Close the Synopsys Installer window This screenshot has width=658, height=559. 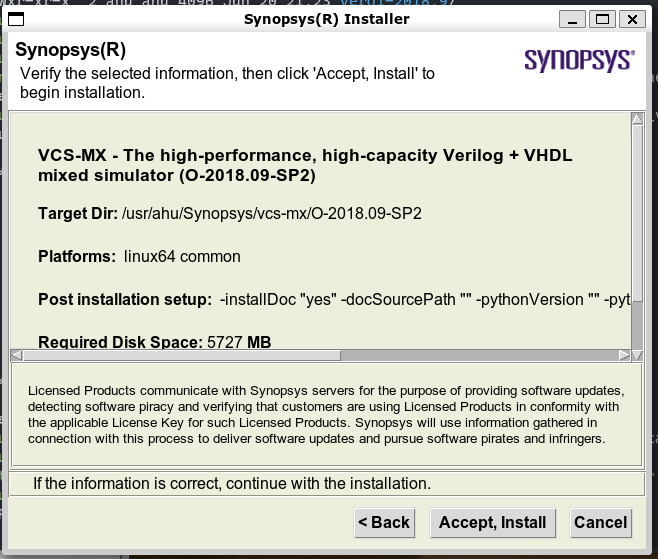point(632,19)
